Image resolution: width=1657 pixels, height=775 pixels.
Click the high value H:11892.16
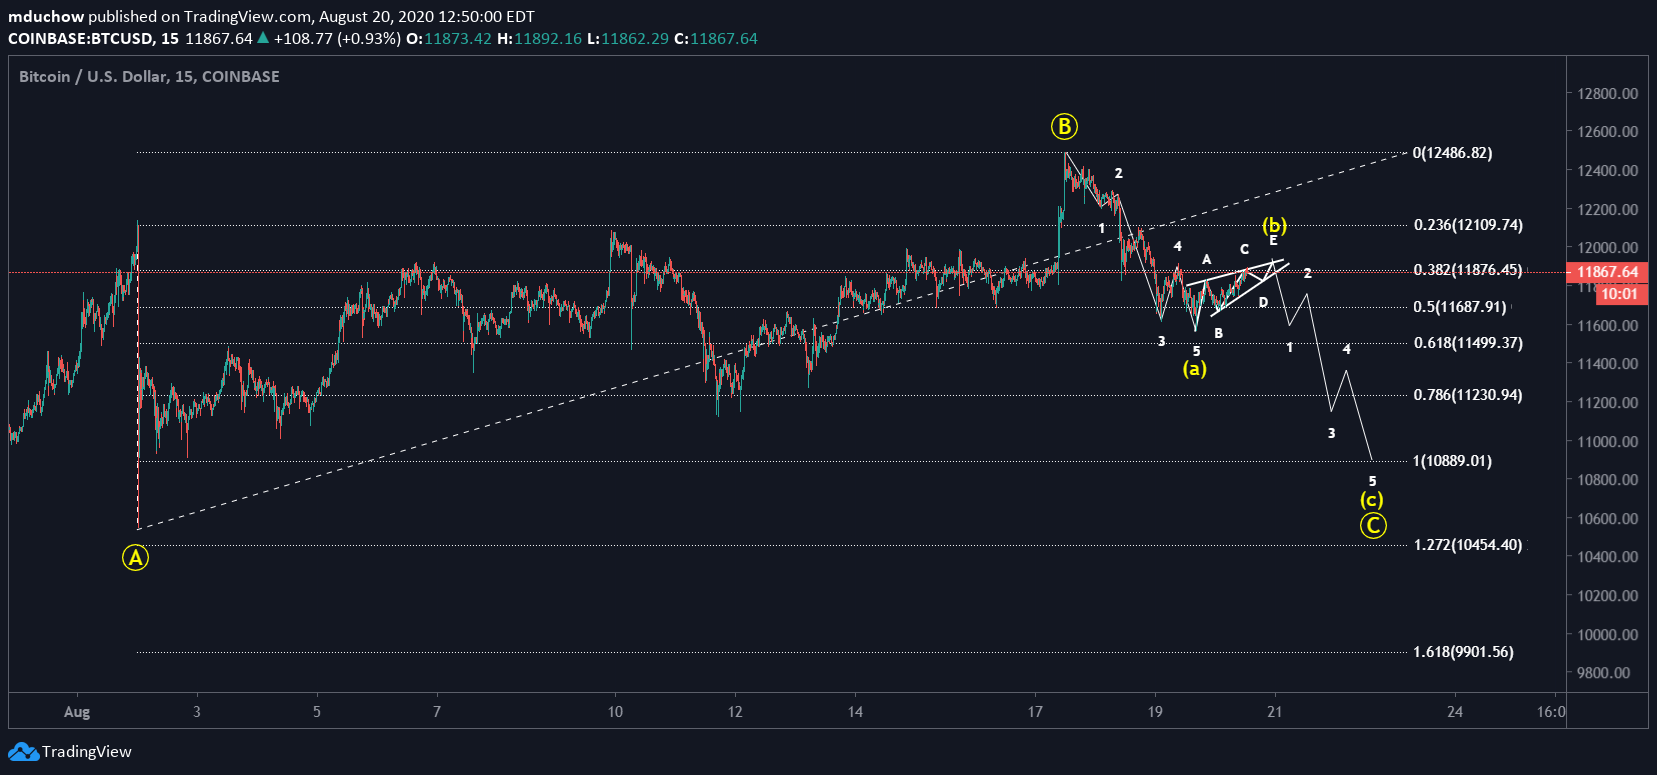point(539,38)
